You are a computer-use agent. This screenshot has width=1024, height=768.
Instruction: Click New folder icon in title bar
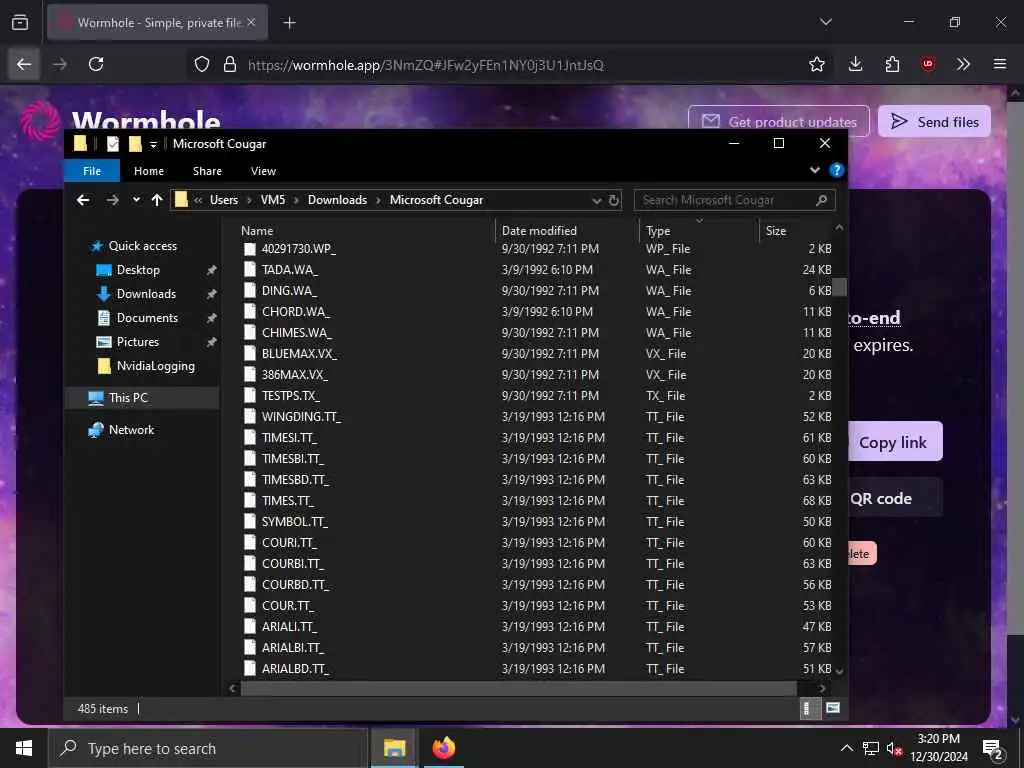coord(135,144)
